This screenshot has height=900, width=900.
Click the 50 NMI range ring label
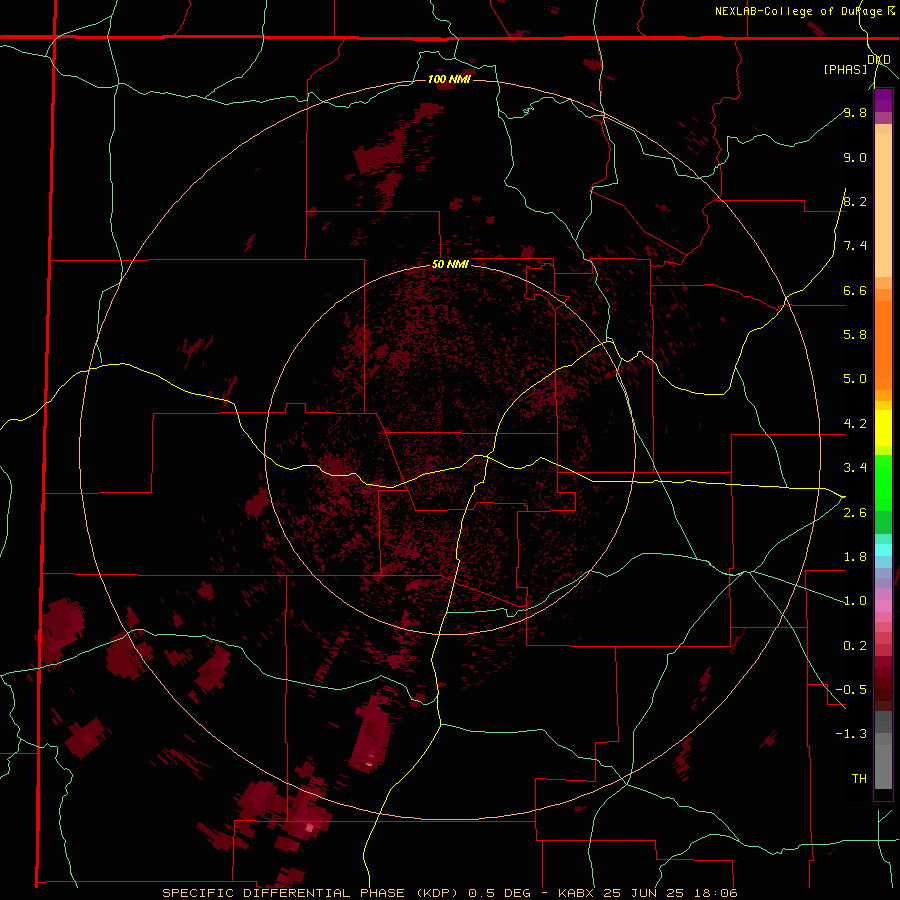click(x=451, y=265)
